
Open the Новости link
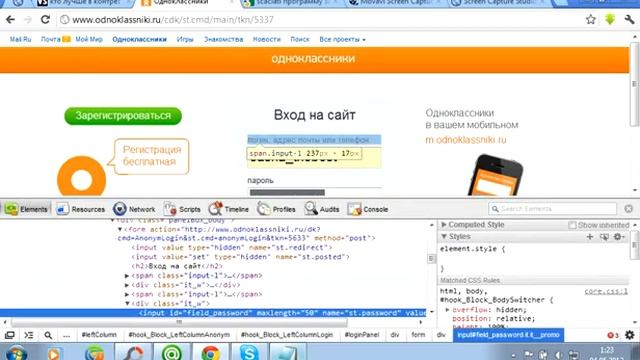tap(267, 40)
